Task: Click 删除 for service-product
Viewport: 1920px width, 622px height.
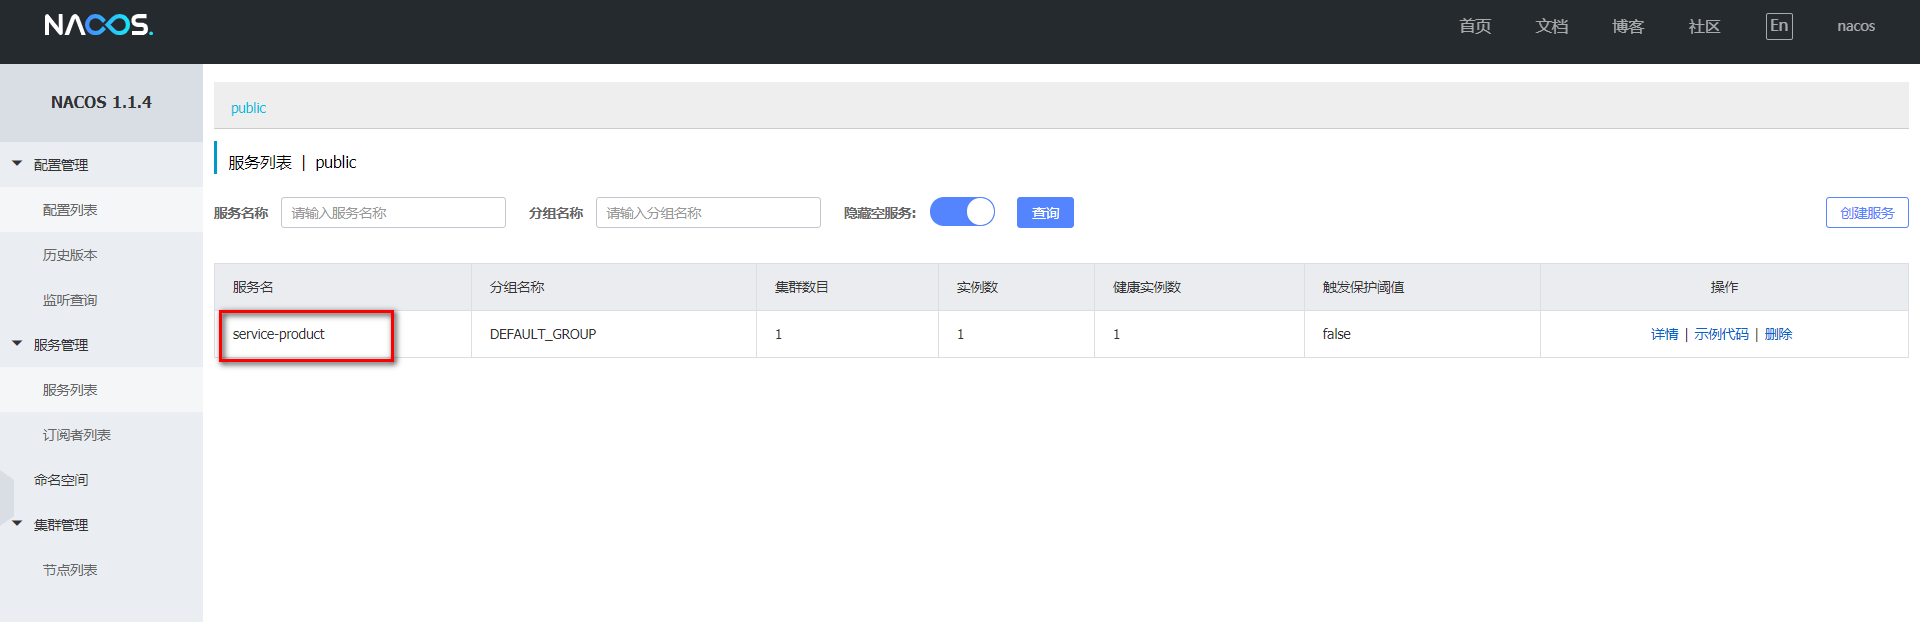Action: [x=1778, y=334]
